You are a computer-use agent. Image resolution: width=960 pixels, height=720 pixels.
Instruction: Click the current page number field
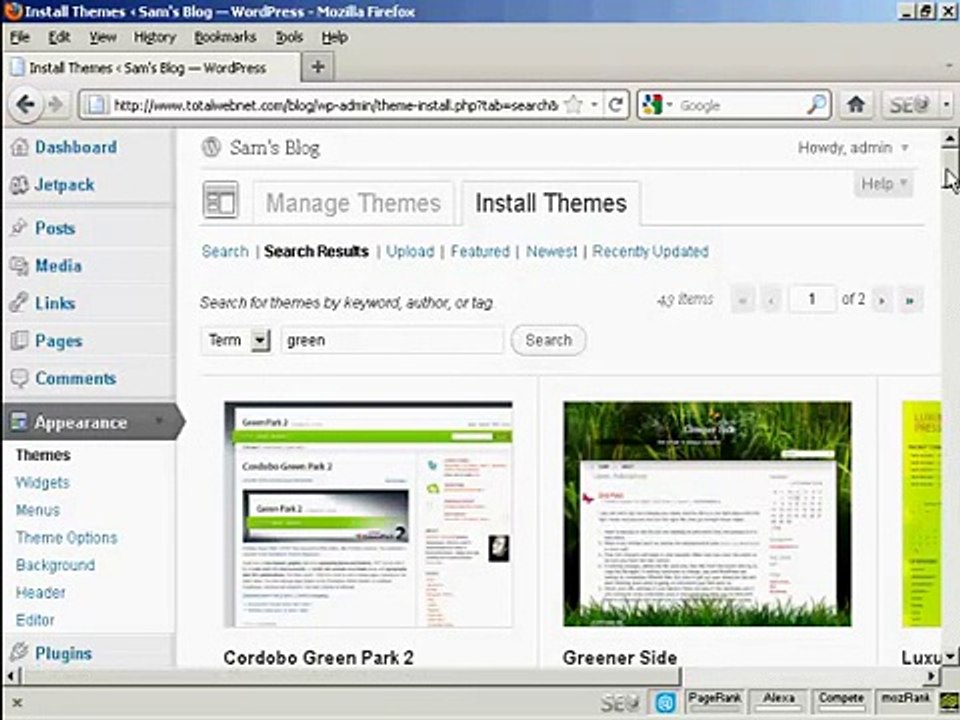812,299
